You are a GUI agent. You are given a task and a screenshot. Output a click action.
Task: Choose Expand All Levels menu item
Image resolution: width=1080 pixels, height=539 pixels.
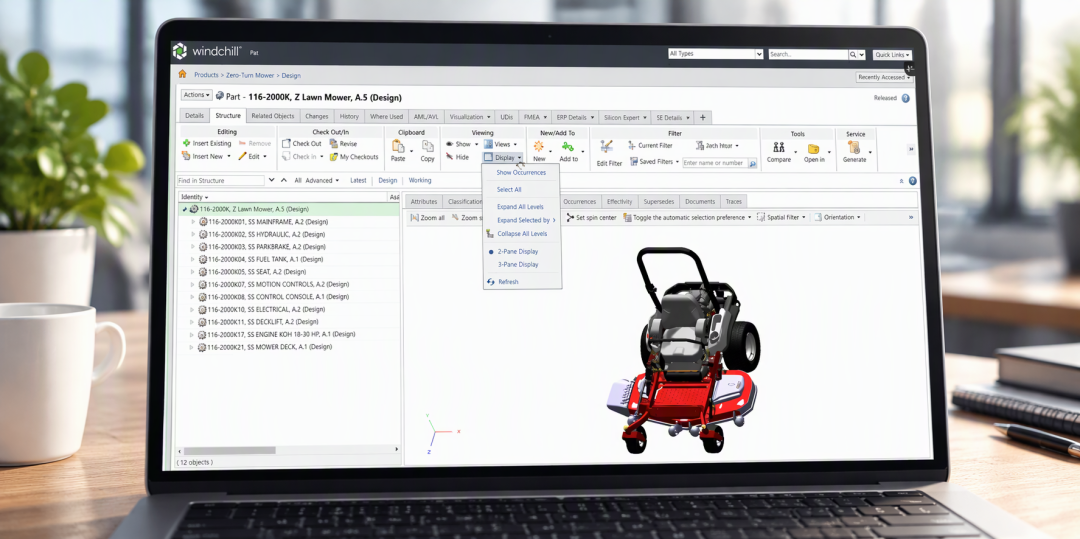coord(520,207)
